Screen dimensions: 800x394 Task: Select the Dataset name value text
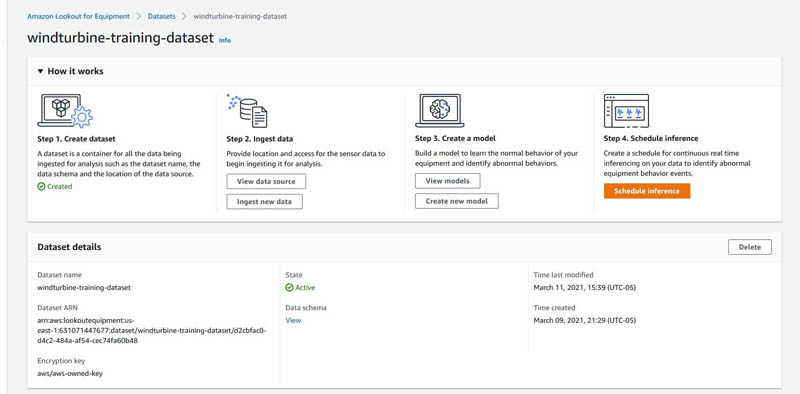click(x=84, y=287)
